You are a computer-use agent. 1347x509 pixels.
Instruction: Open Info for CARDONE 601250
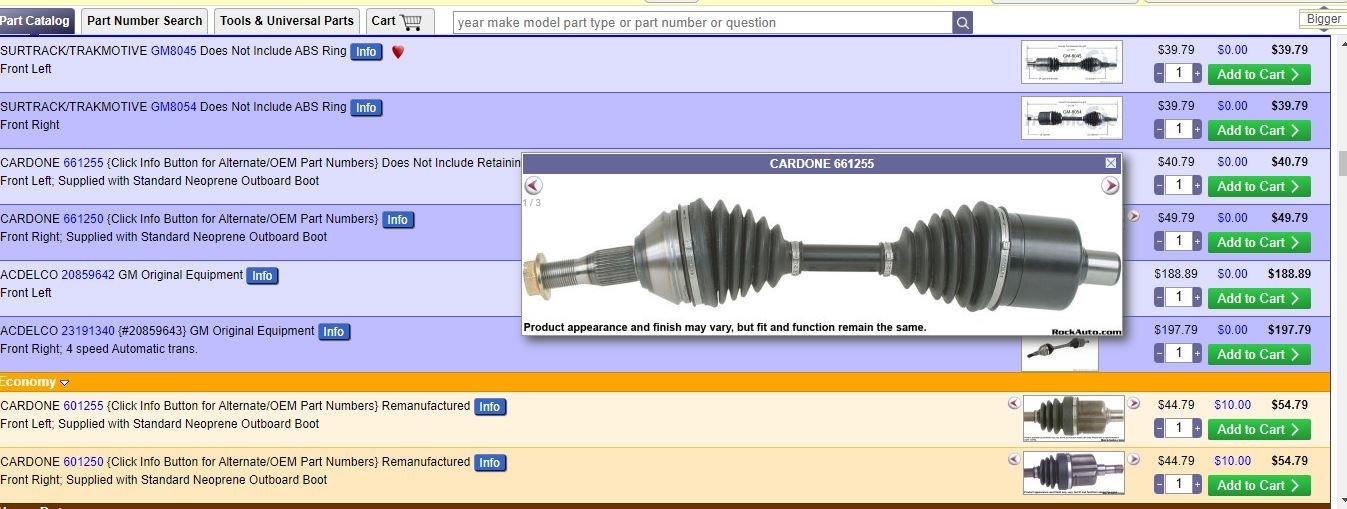(489, 462)
